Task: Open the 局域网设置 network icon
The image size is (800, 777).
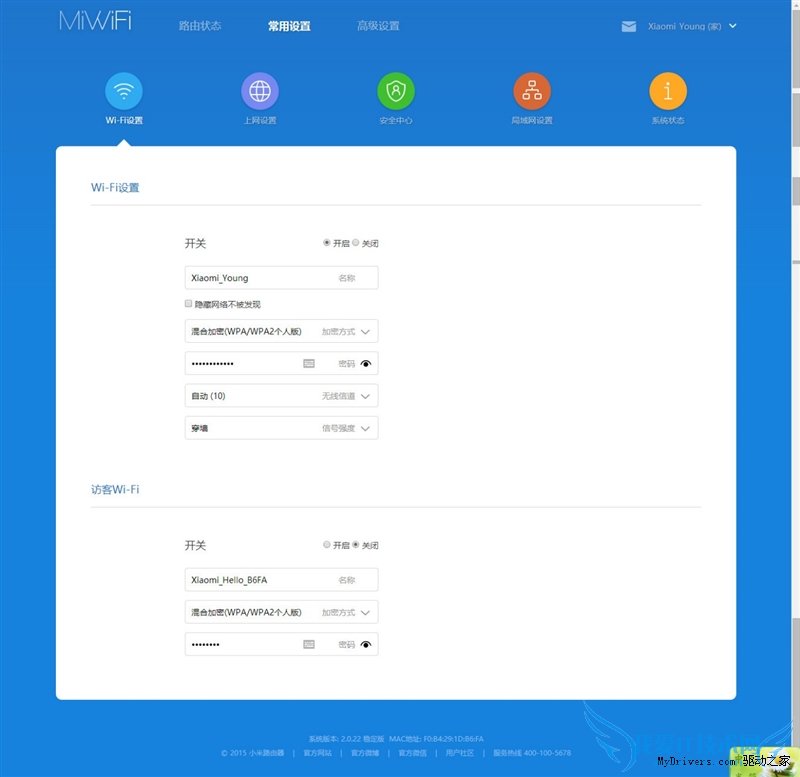Action: click(x=532, y=91)
